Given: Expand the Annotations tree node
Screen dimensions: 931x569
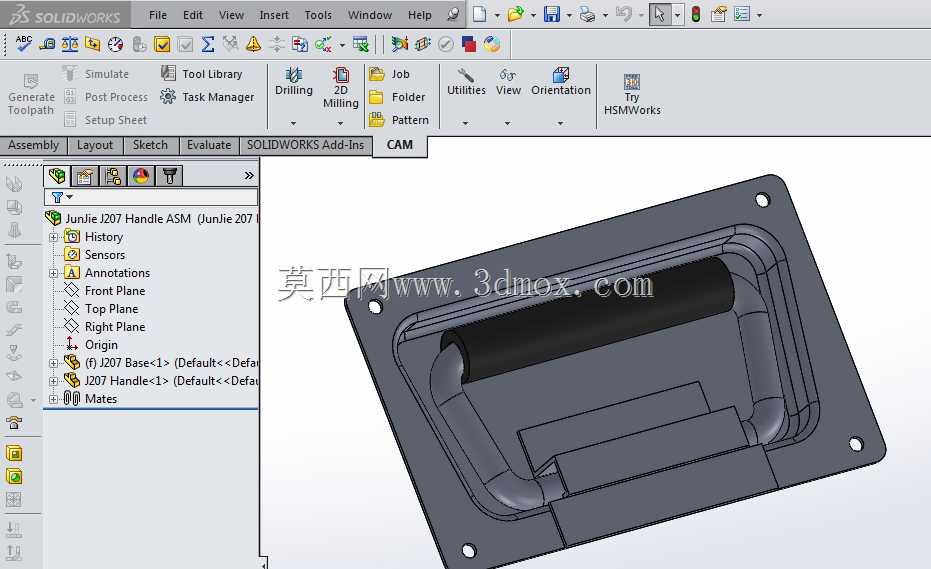Looking at the screenshot, I should (53, 273).
